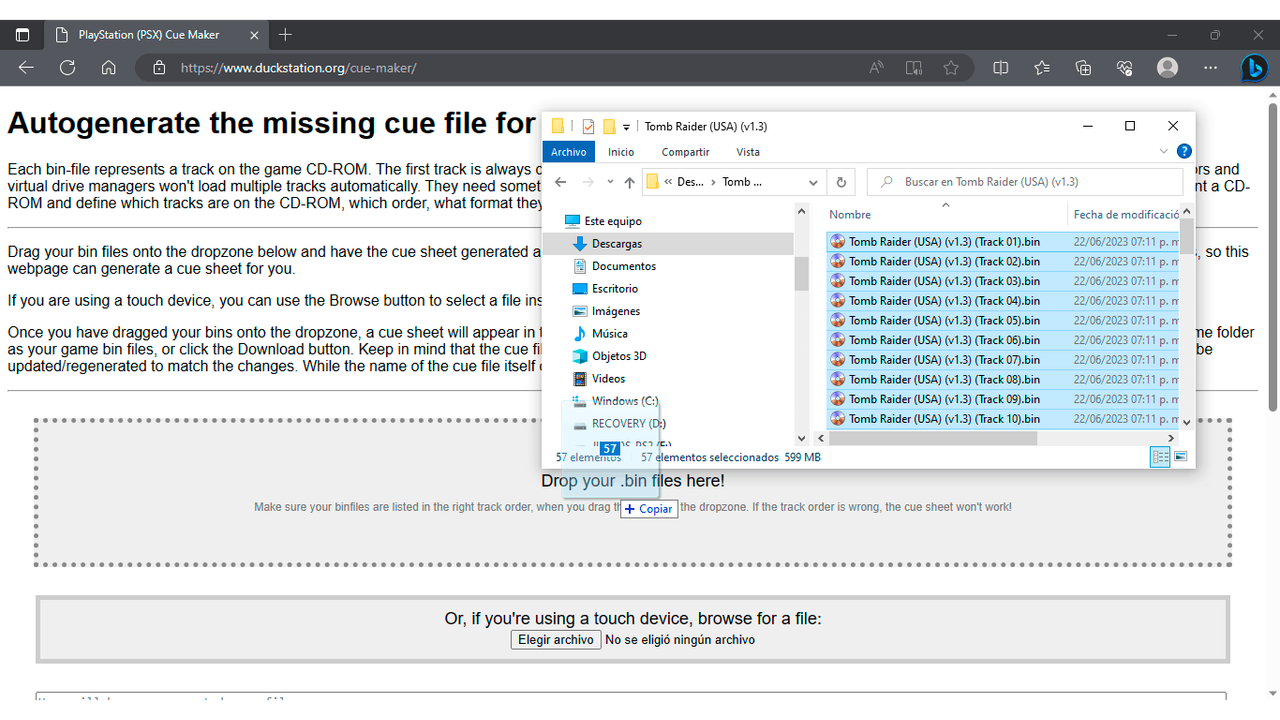Viewport: 1280px width, 720px height.
Task: Open the Edge profile avatar
Action: [1167, 68]
